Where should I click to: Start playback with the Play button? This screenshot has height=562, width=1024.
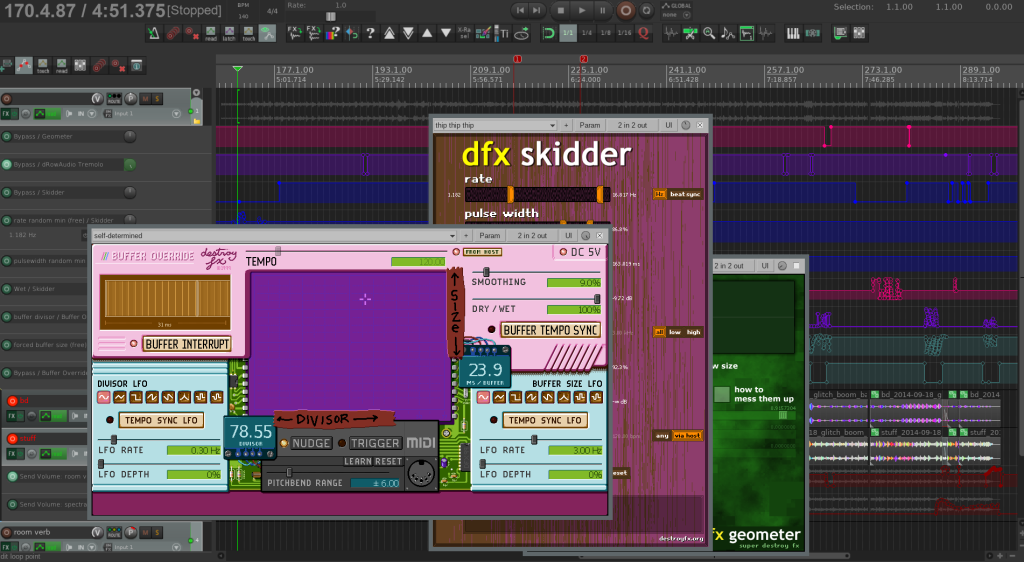(582, 10)
